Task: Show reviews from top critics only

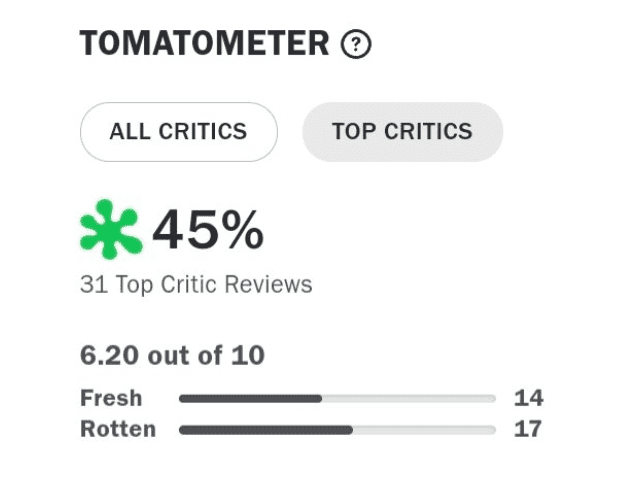Action: point(402,132)
